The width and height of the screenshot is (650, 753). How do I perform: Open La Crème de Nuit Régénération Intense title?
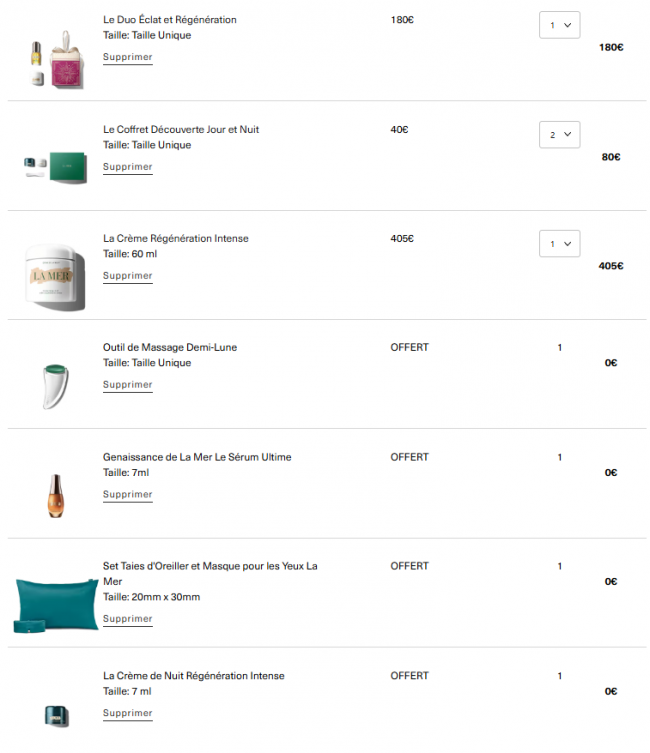click(193, 676)
